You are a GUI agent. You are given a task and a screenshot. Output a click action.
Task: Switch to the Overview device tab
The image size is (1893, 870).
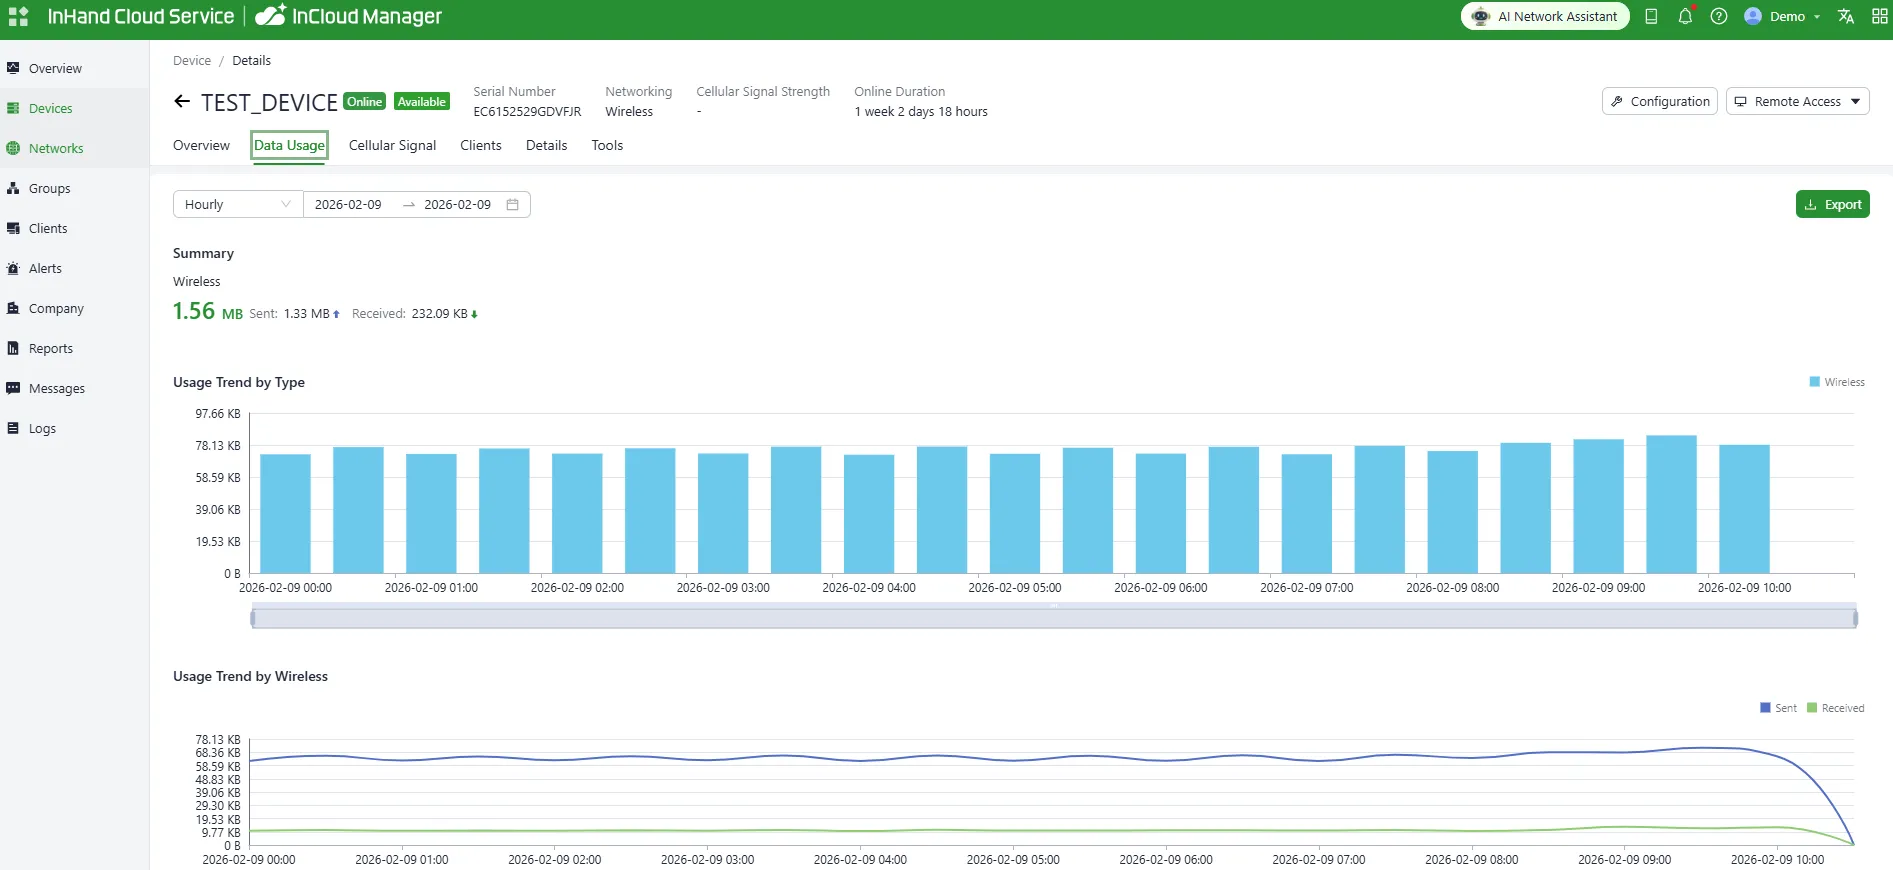tap(201, 145)
